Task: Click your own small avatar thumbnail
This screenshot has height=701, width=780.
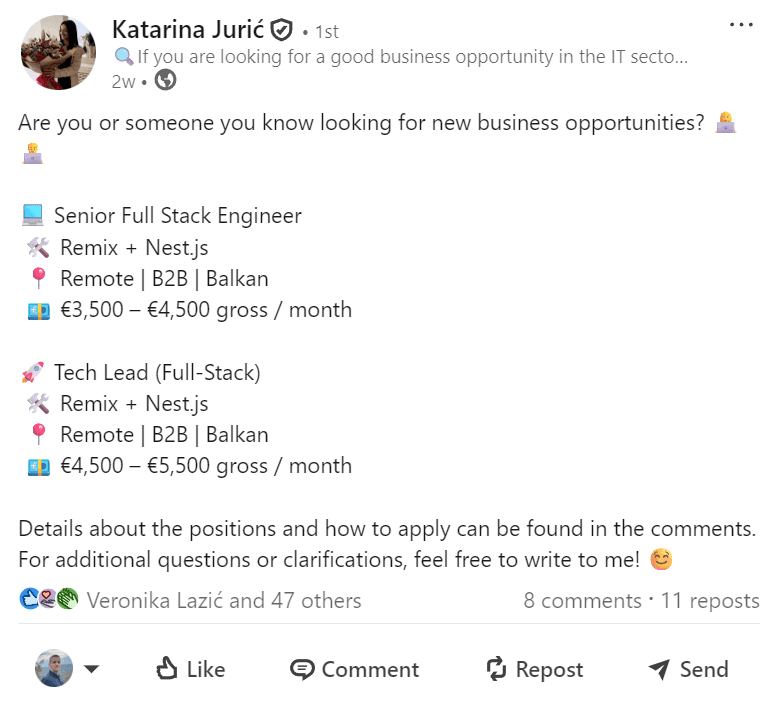Action: [54, 668]
